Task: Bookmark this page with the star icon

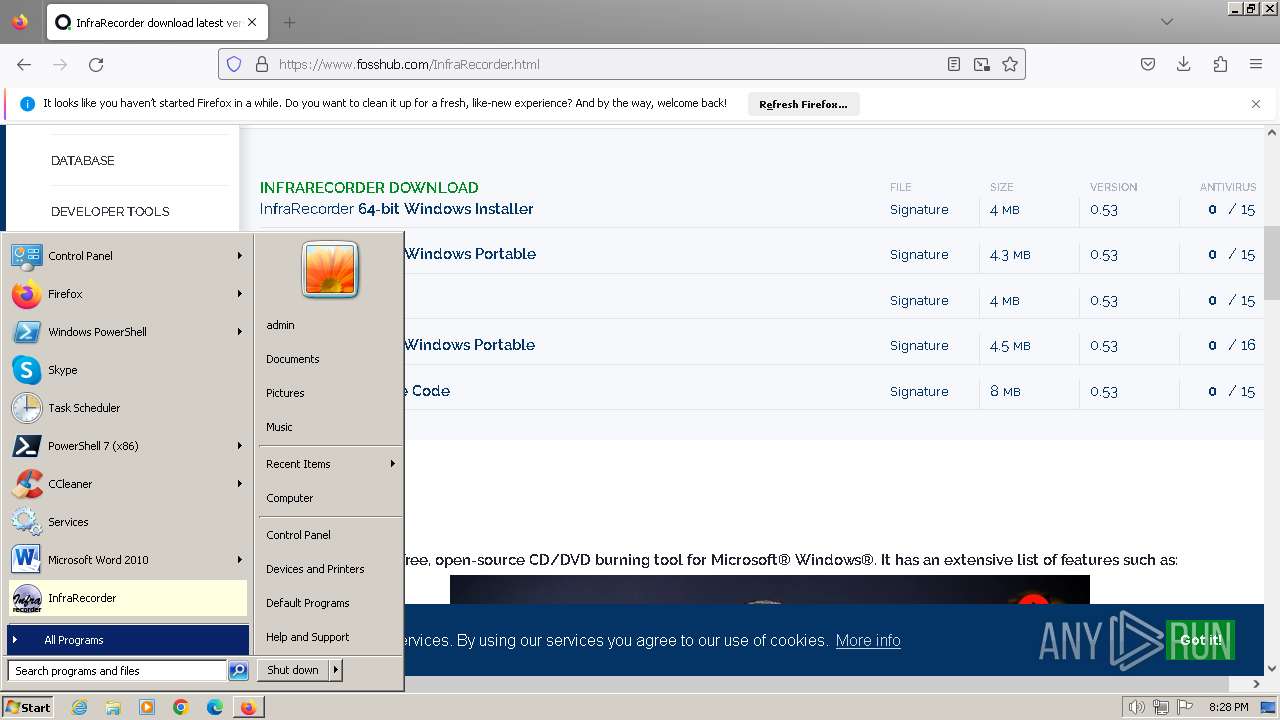Action: [x=1010, y=64]
